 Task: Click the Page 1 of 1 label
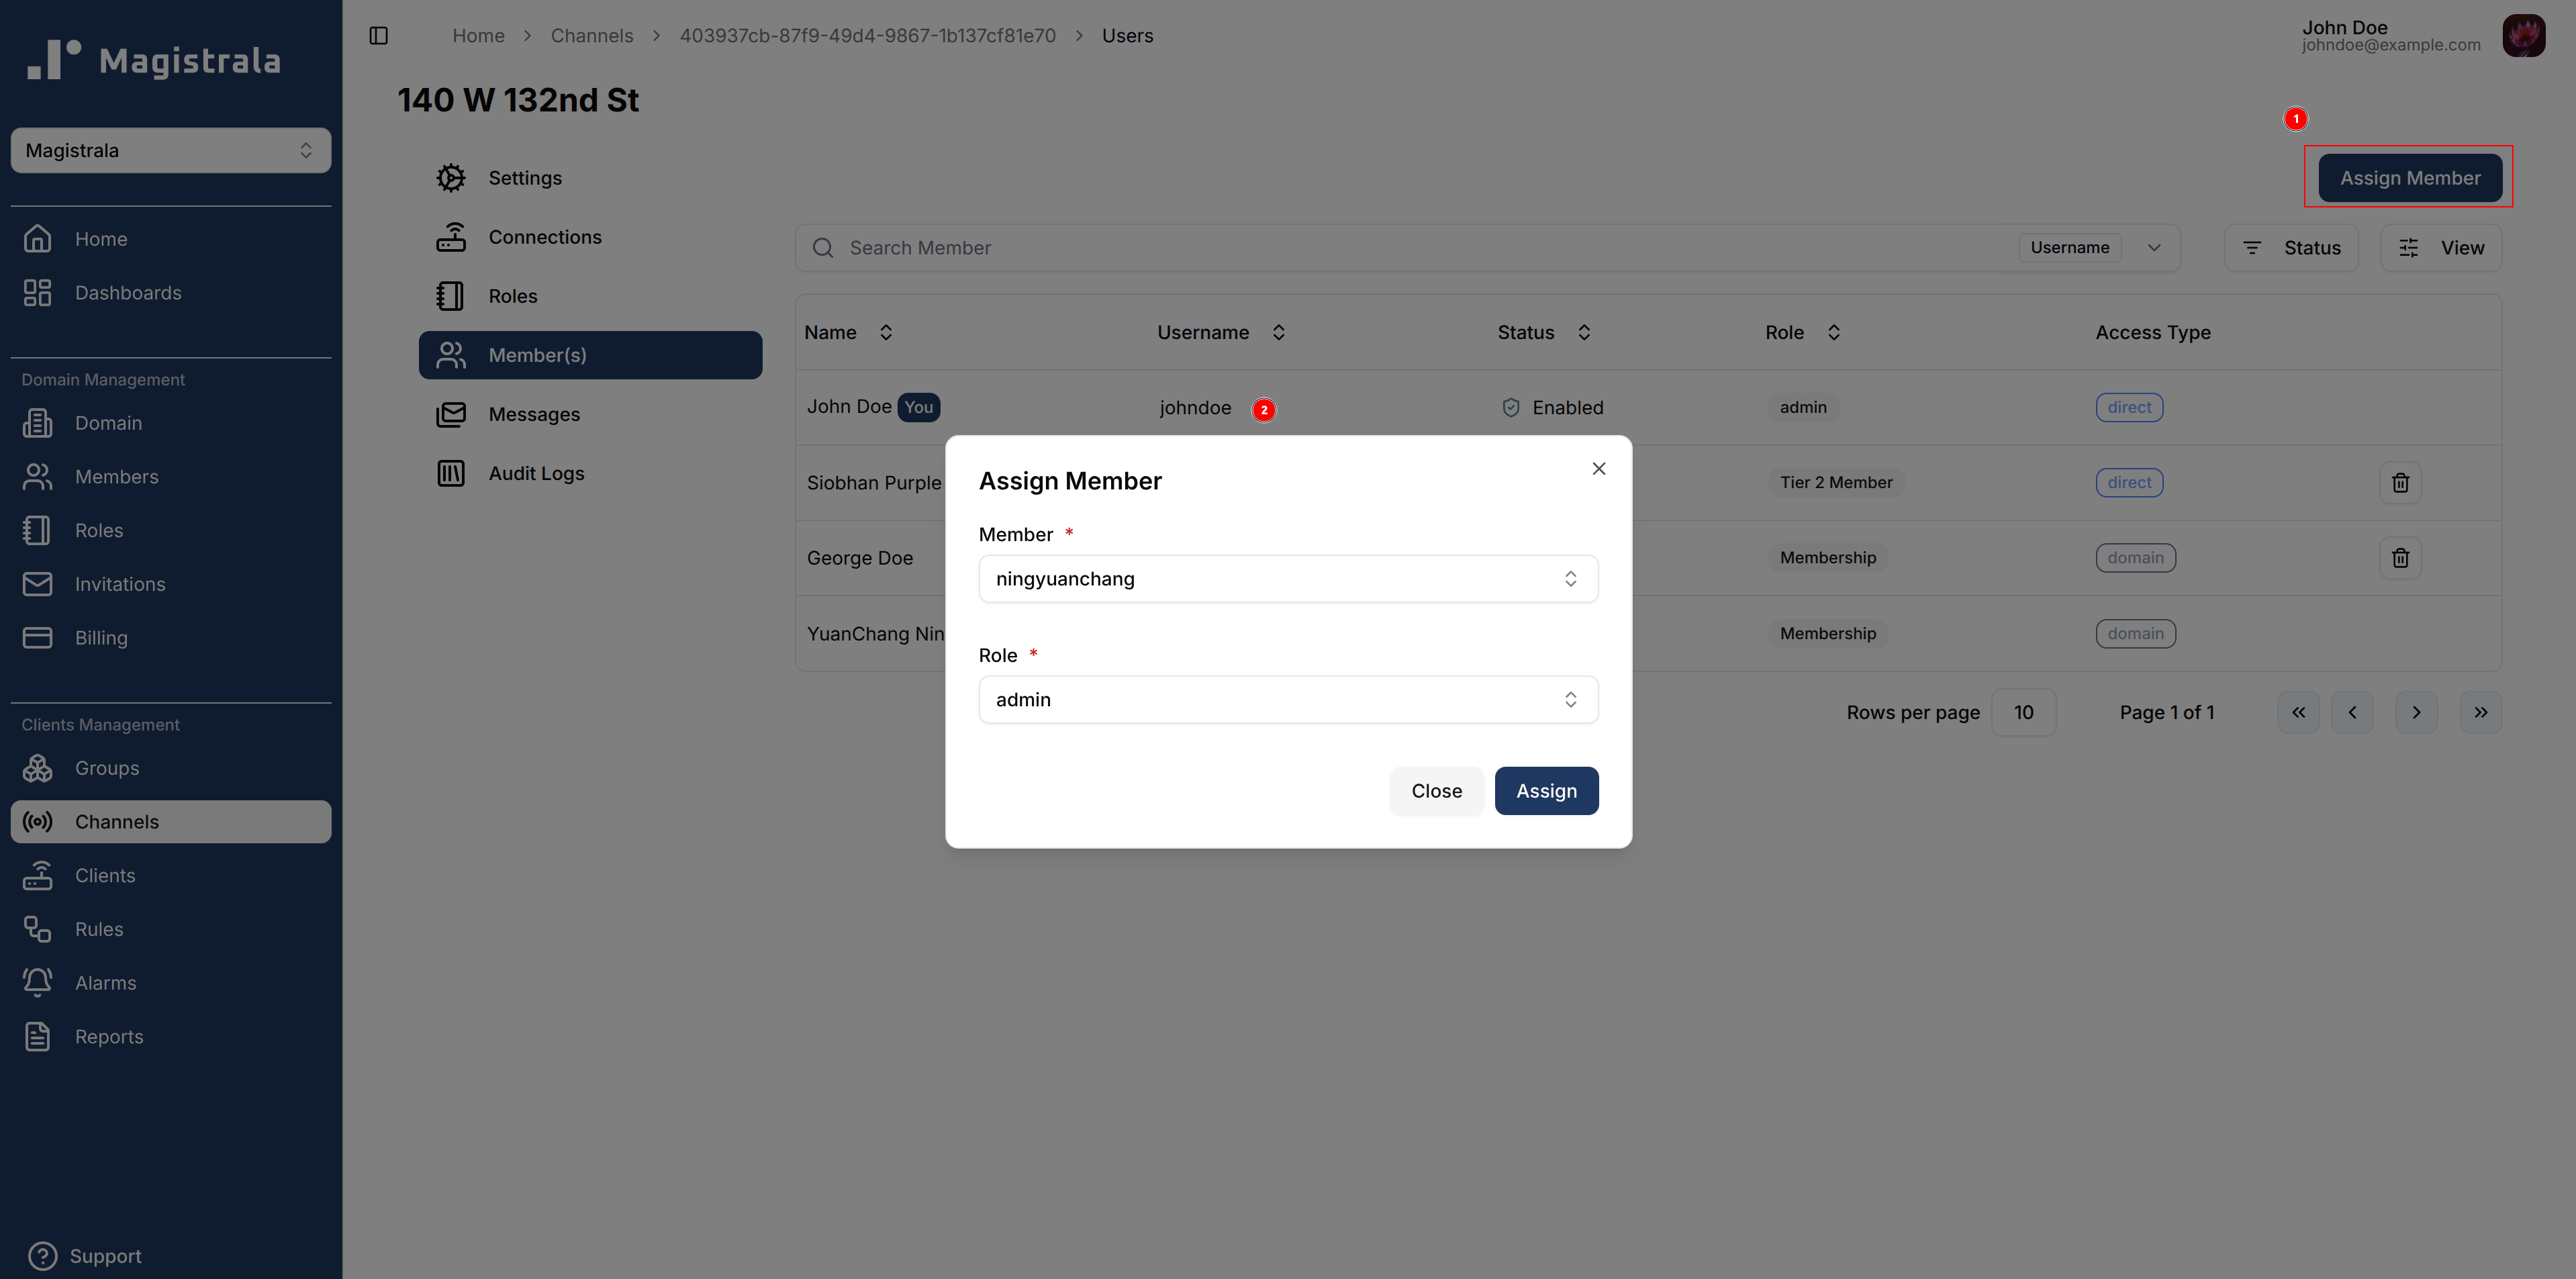[2167, 713]
